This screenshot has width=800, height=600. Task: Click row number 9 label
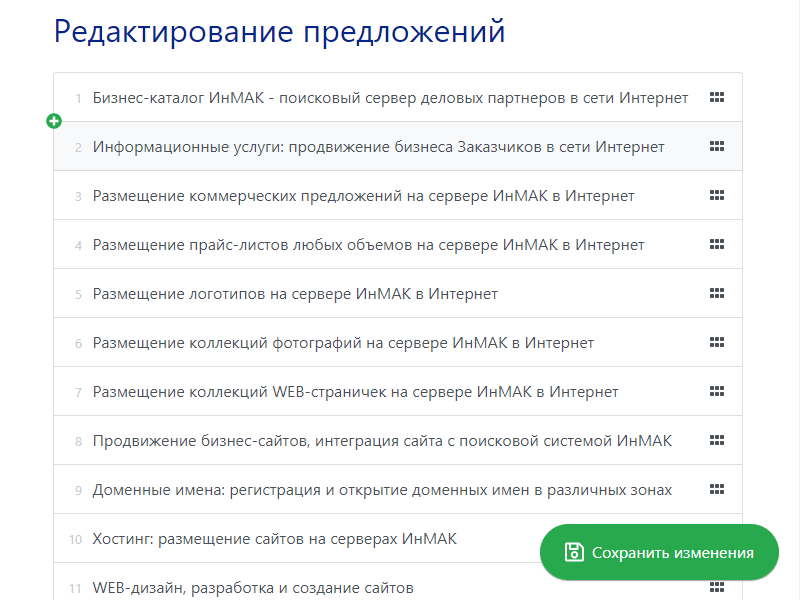78,490
